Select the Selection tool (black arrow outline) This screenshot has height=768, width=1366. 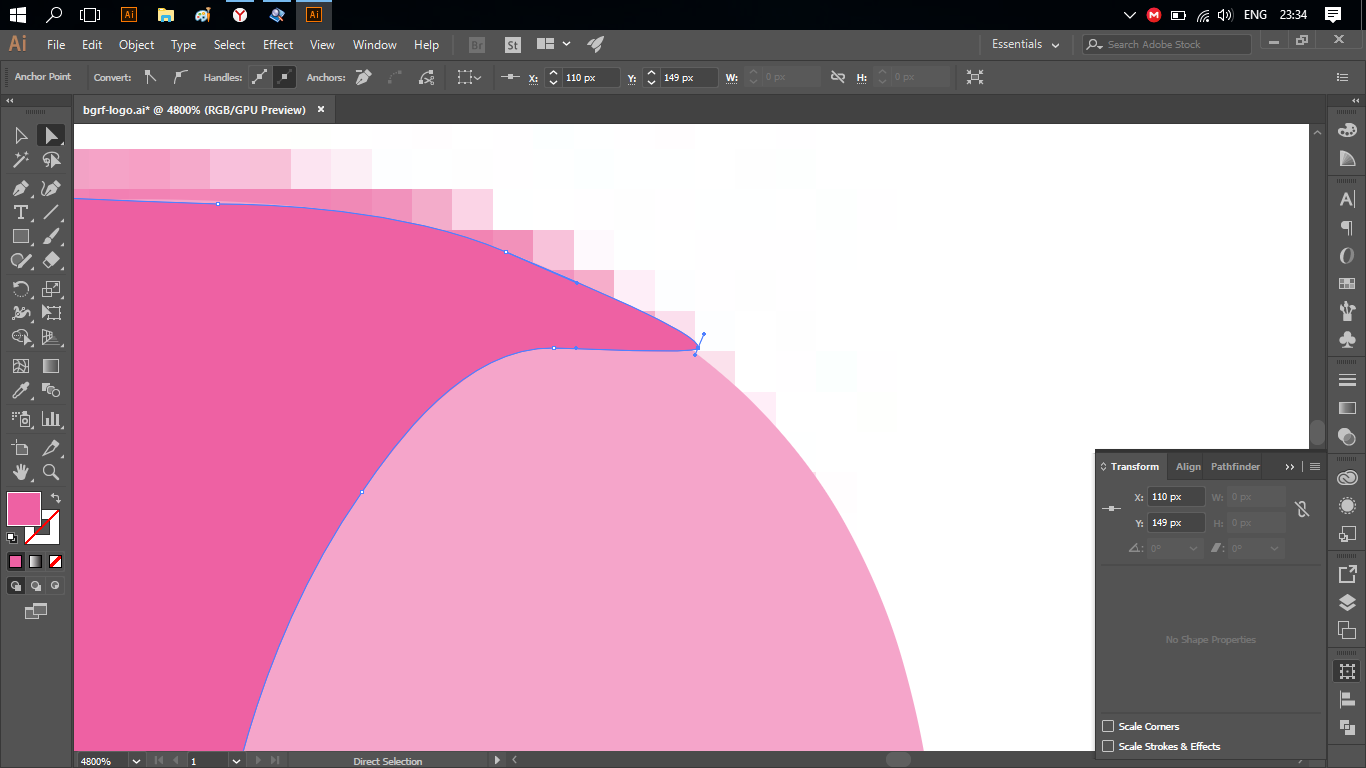(21, 136)
